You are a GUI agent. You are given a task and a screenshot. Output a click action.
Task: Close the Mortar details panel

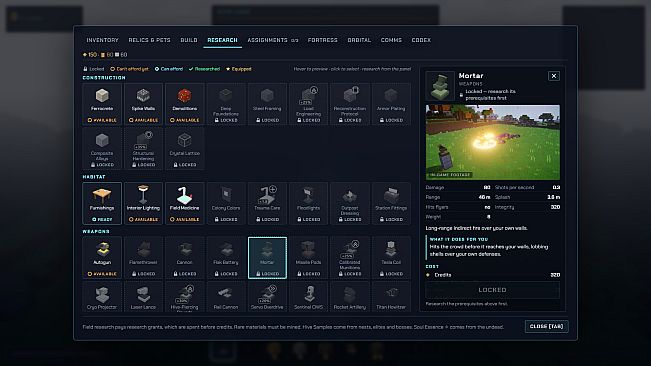click(x=553, y=76)
